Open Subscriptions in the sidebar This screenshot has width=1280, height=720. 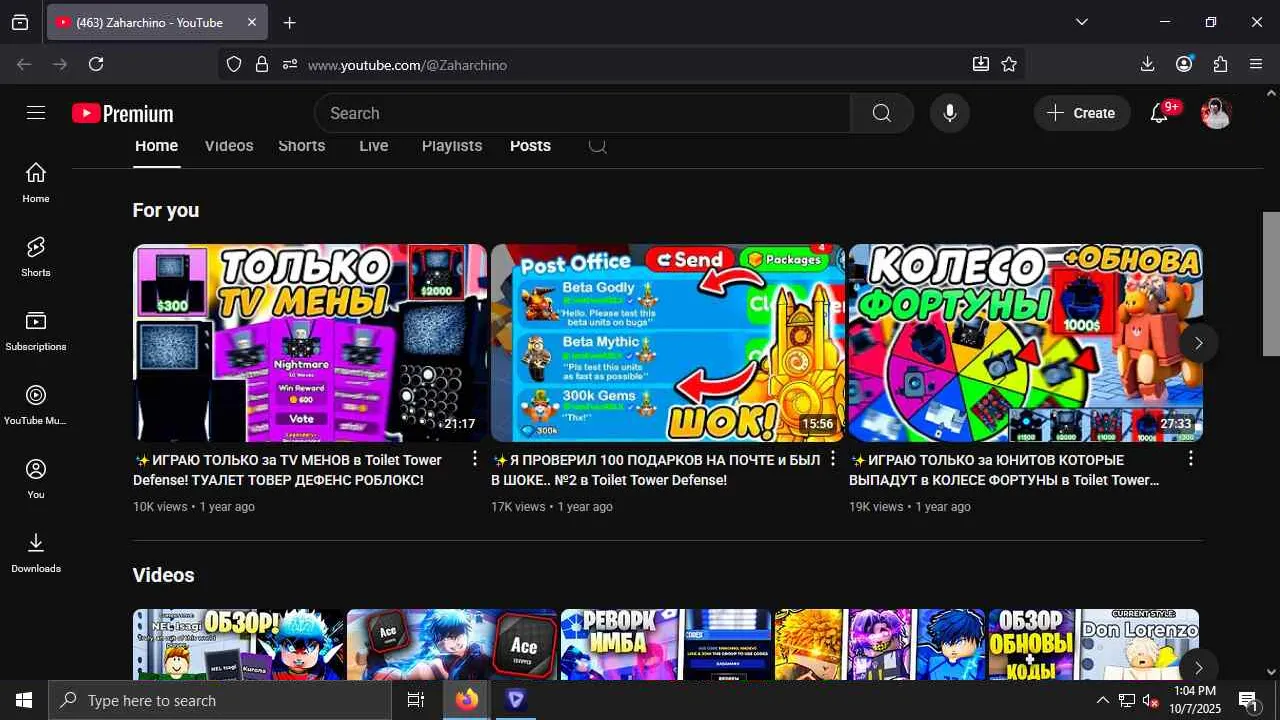click(x=36, y=331)
